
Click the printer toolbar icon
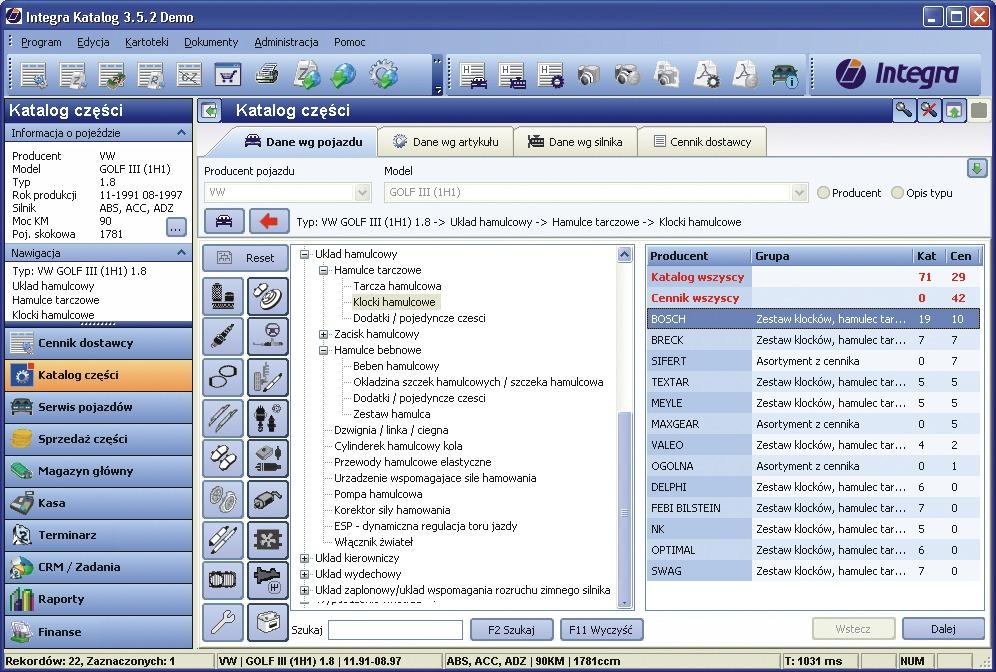coord(267,74)
